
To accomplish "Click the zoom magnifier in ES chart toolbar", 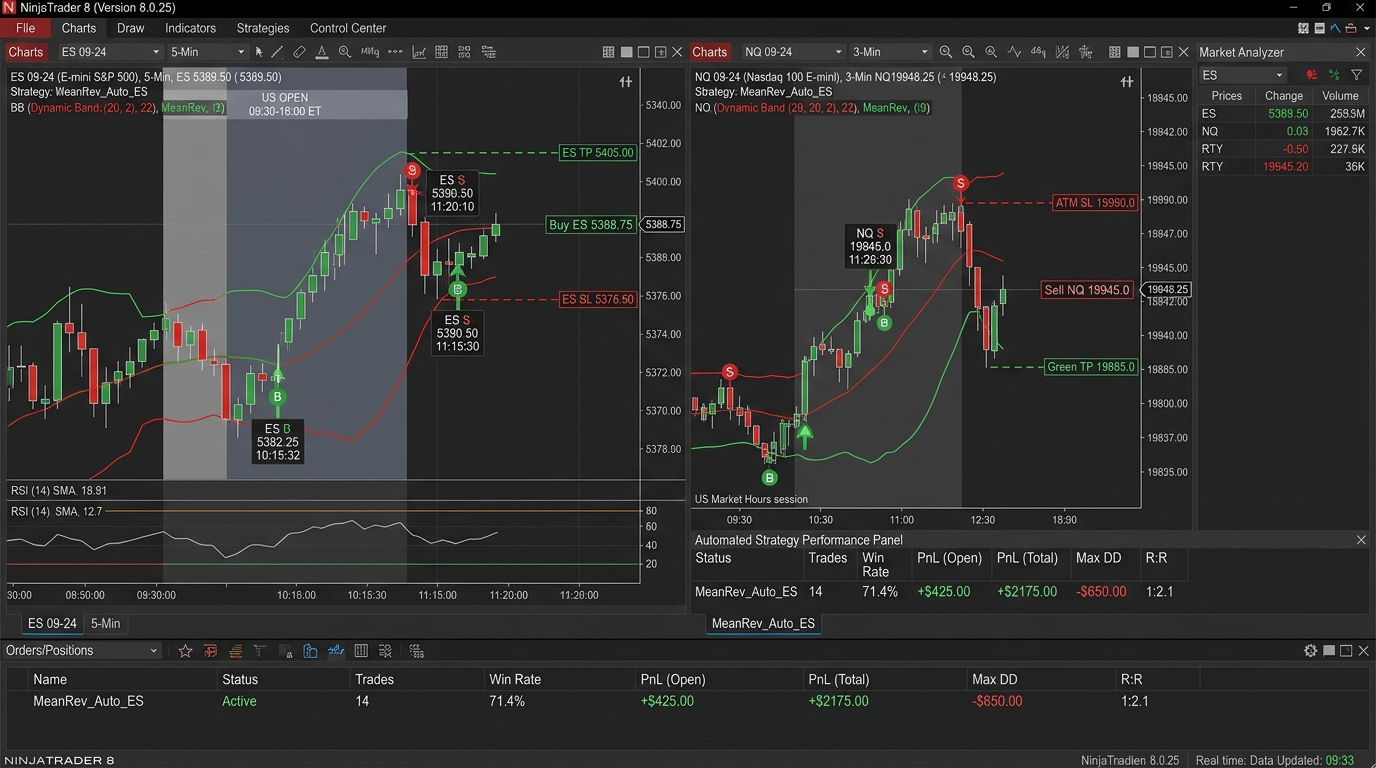I will pyautogui.click(x=345, y=52).
